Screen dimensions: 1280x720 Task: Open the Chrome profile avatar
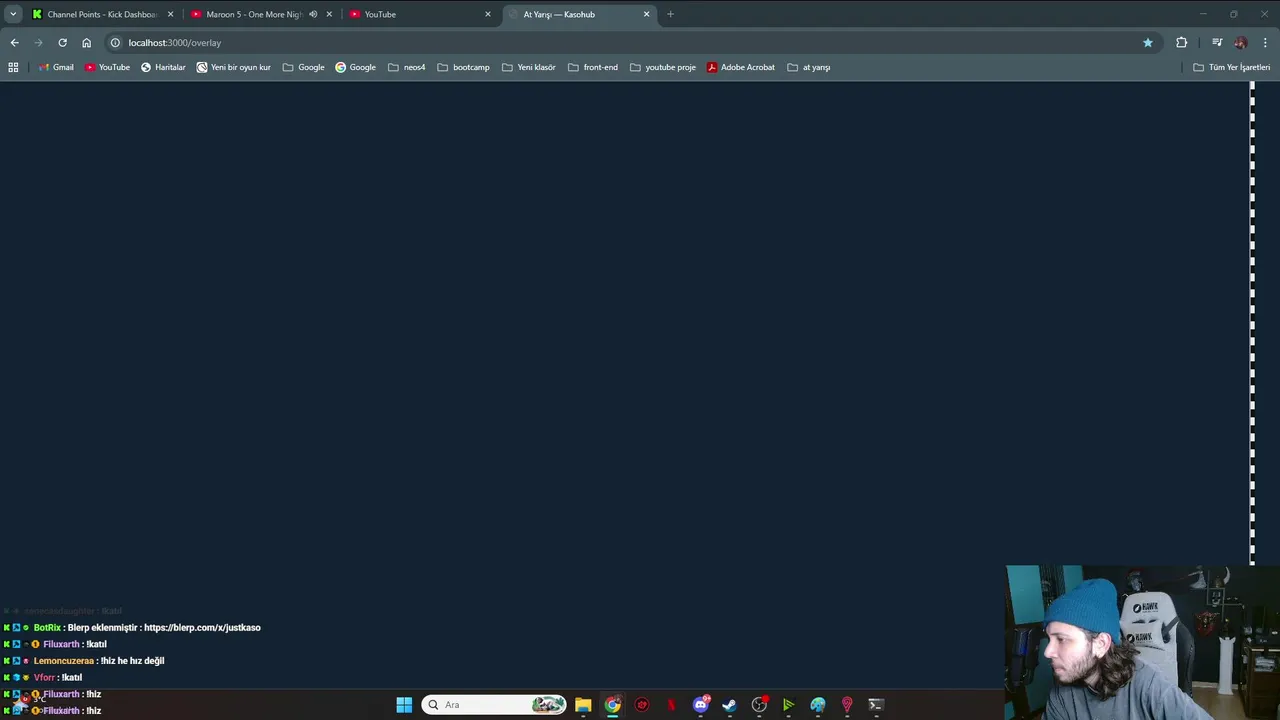tap(1240, 42)
